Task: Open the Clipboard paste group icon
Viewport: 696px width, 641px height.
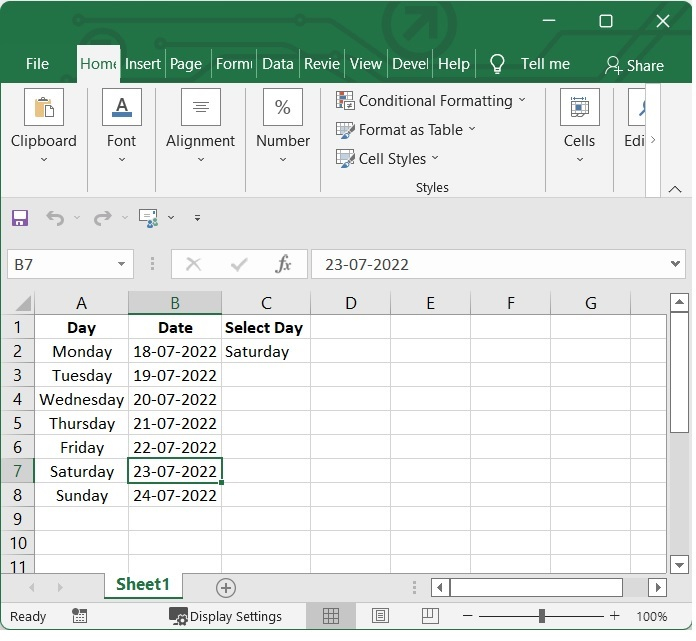Action: click(43, 108)
